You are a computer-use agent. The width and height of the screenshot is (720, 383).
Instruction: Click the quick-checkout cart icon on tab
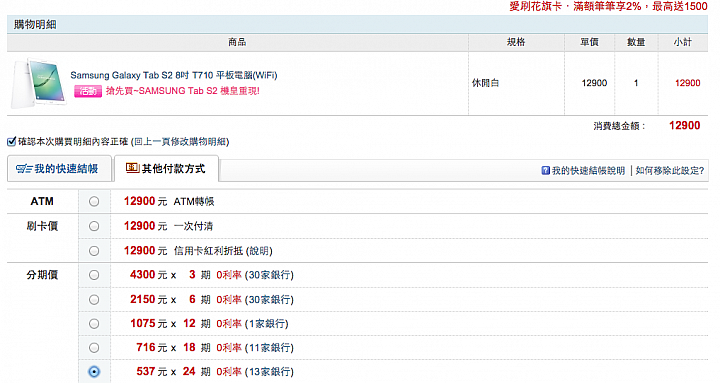pos(24,169)
